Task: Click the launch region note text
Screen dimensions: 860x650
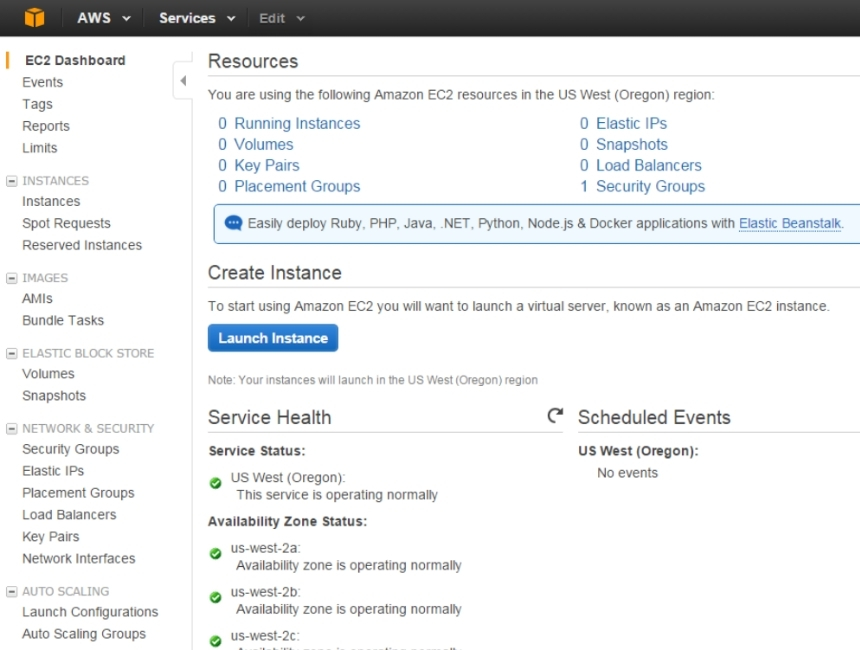Action: [372, 380]
